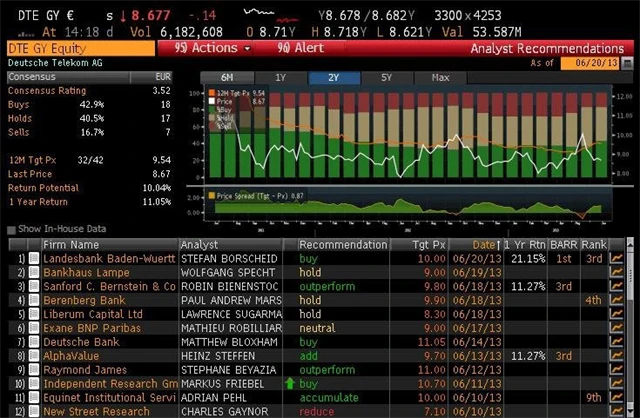640x418 pixels.
Task: Open Sanford C. Bernstein firm link
Action: pyautogui.click(x=110, y=286)
